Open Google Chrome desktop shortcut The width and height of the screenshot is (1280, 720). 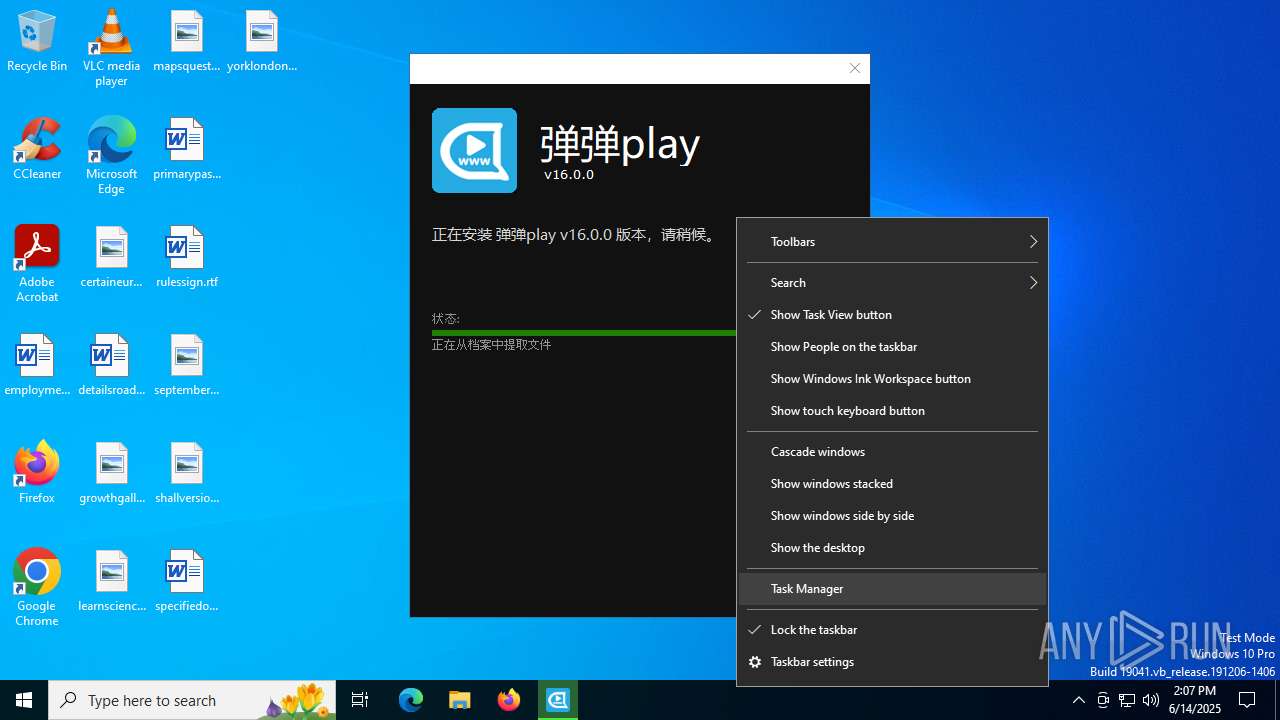pyautogui.click(x=37, y=588)
